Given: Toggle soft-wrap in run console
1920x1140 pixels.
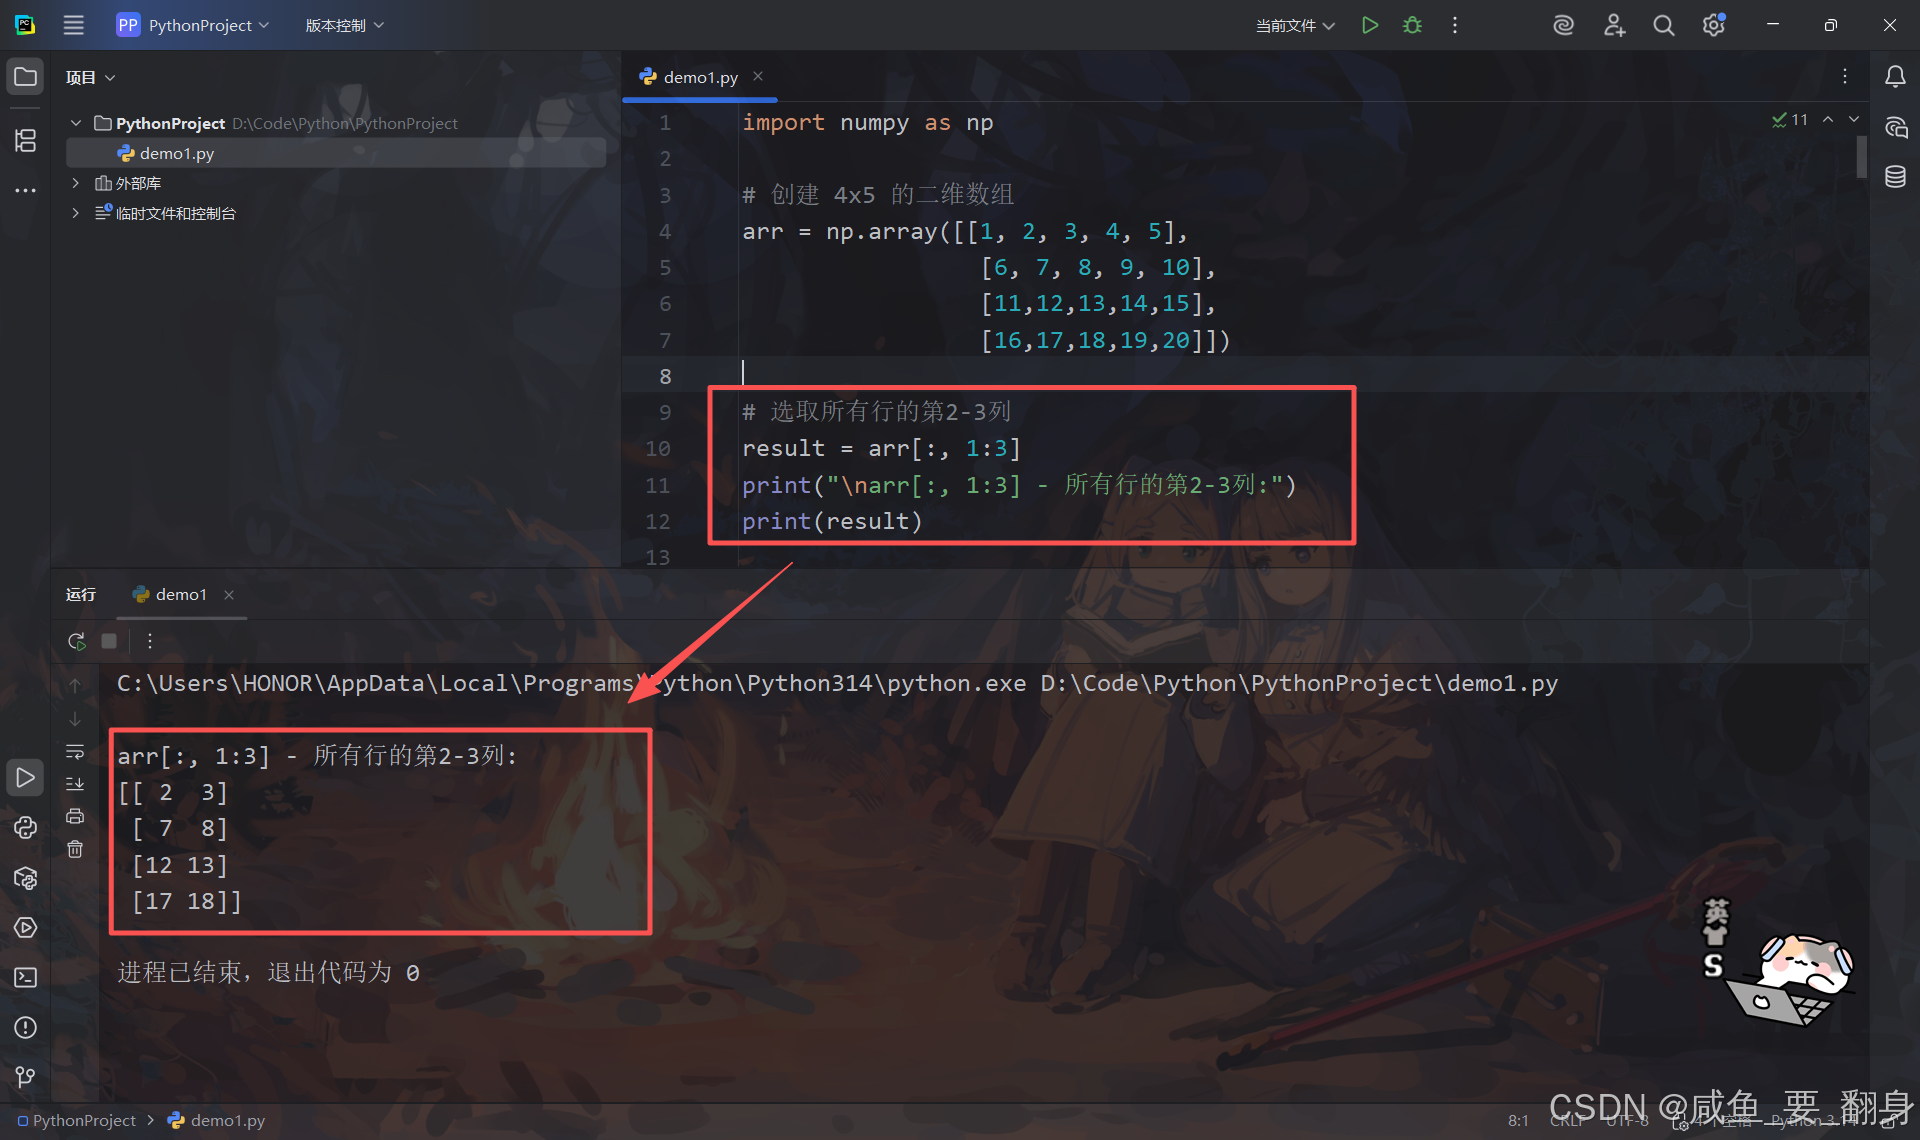Looking at the screenshot, I should click(x=75, y=751).
